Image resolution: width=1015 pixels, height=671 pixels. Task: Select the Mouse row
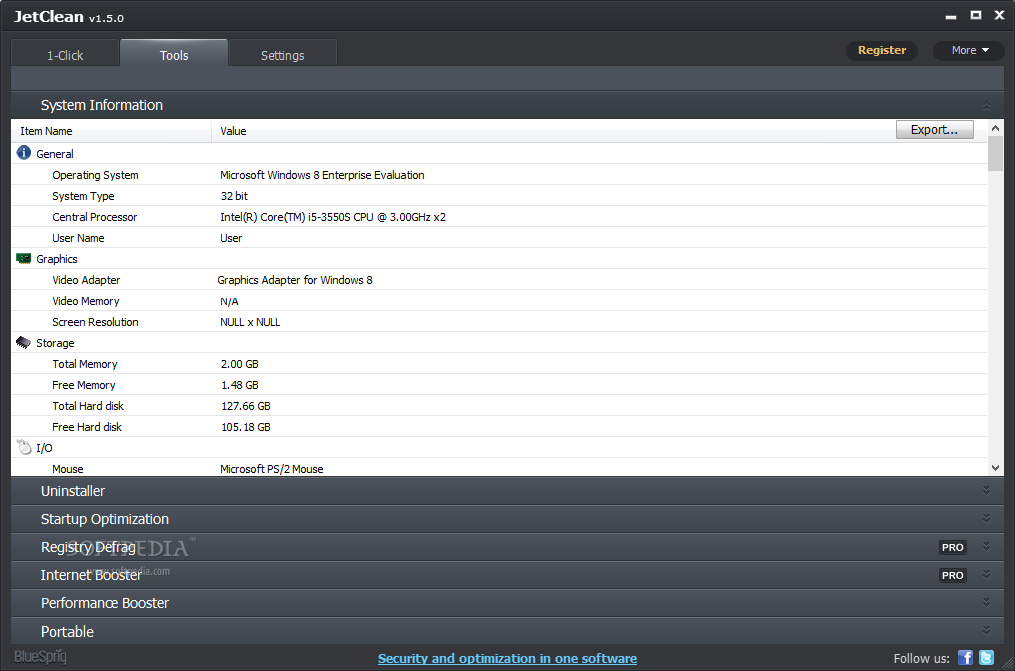click(x=499, y=467)
